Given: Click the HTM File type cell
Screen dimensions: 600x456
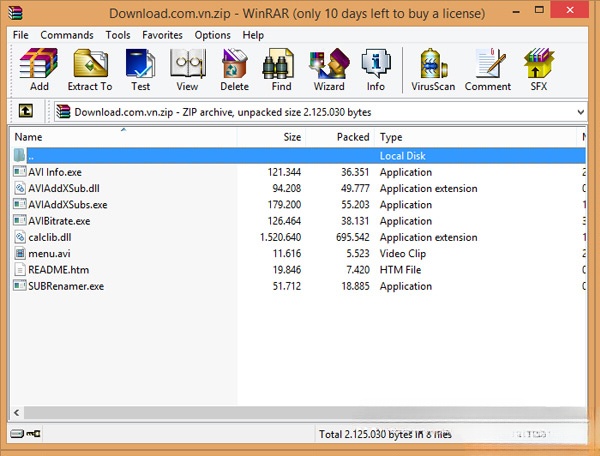Looking at the screenshot, I should [x=400, y=270].
